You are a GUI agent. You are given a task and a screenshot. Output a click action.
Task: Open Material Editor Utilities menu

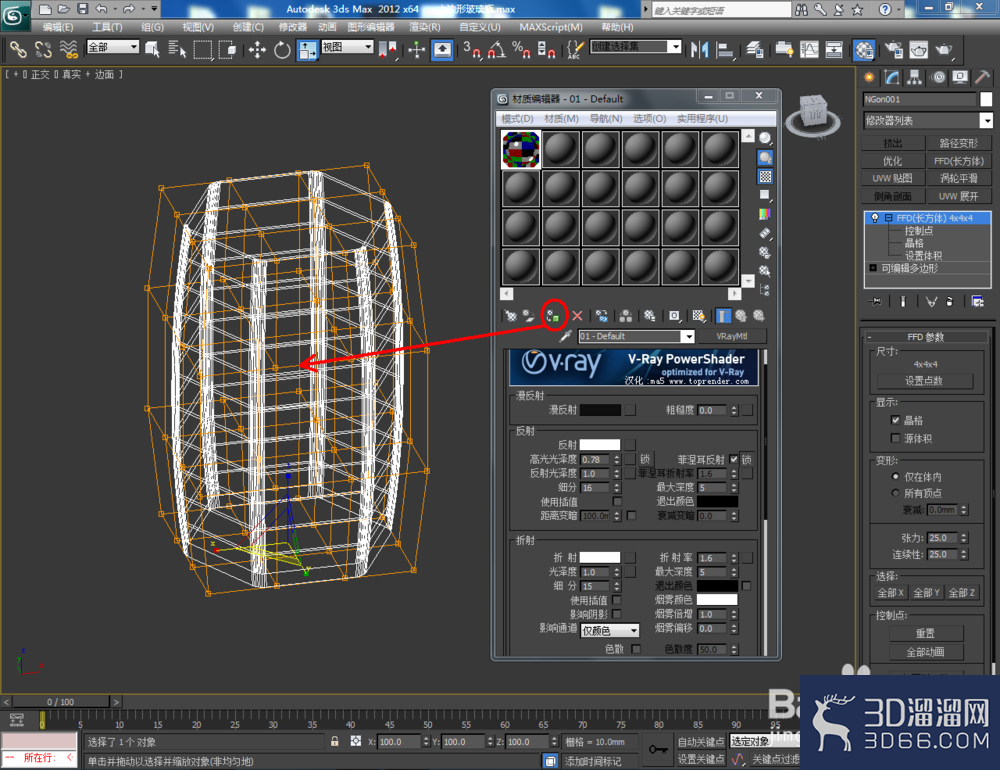pyautogui.click(x=702, y=119)
